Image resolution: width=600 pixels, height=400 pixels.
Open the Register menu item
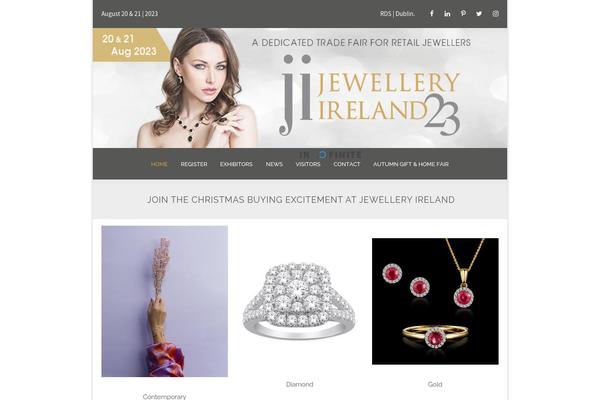tap(194, 164)
